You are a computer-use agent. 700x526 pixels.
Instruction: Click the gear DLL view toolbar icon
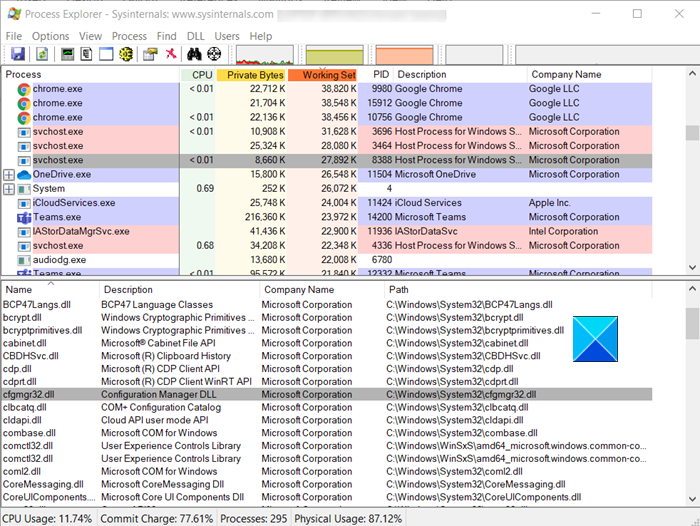128,54
